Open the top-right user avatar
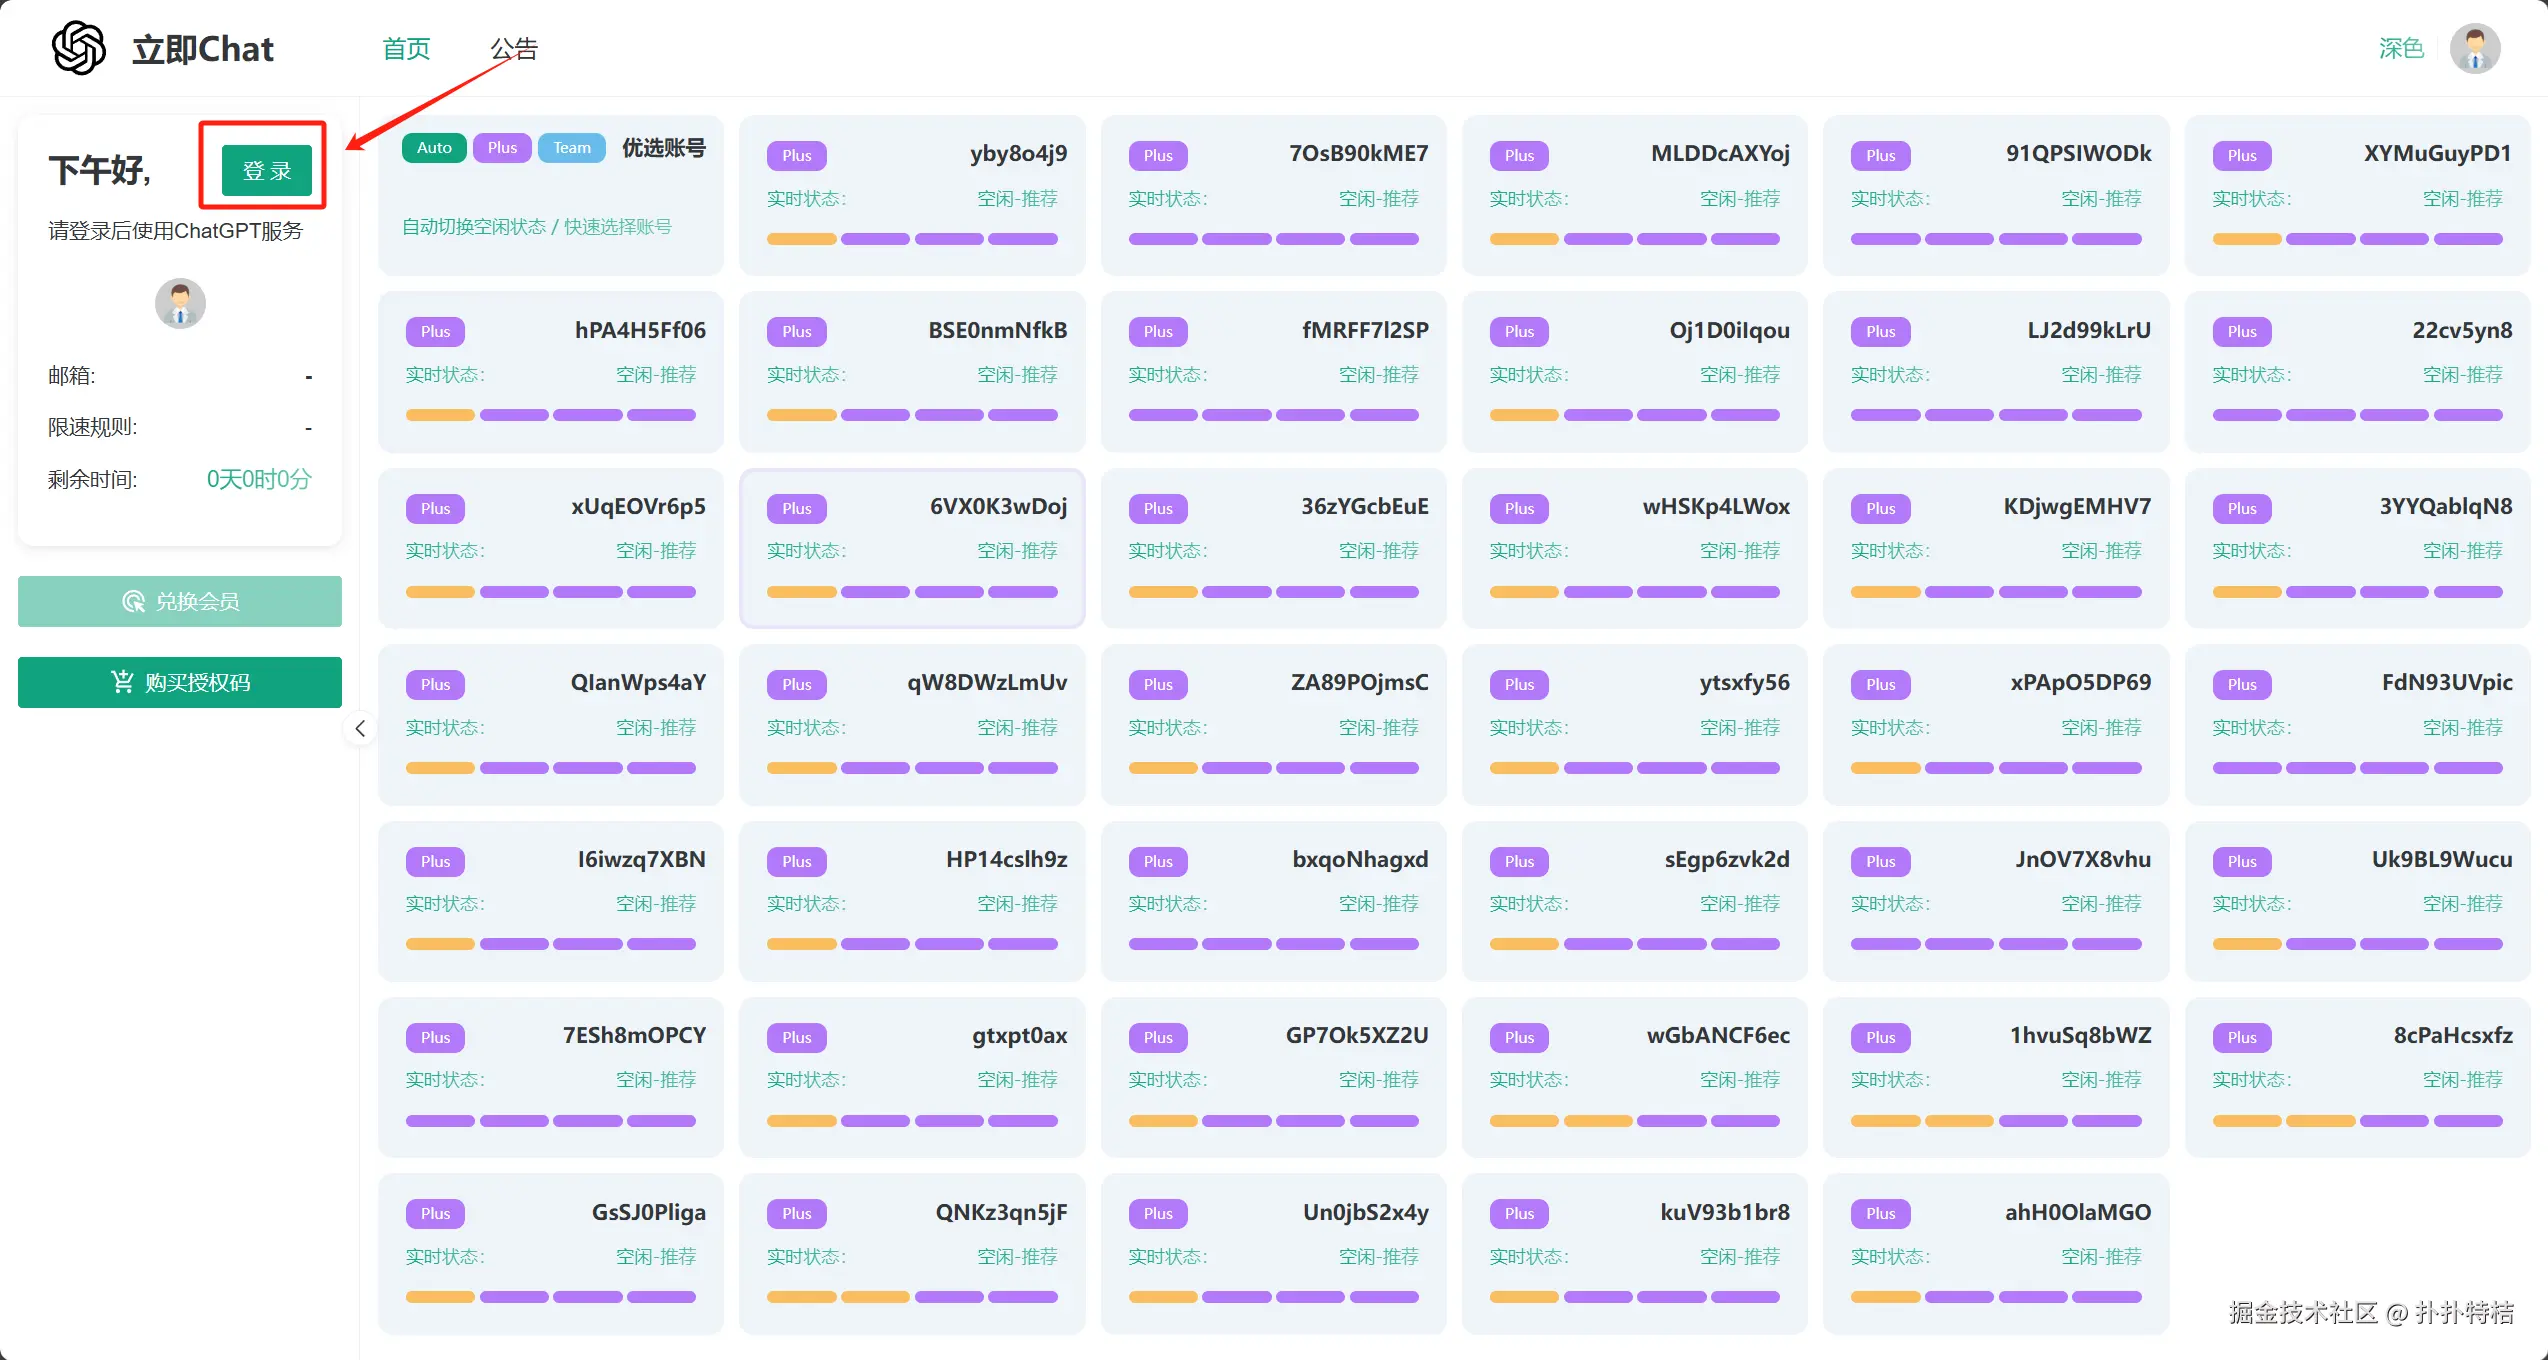Viewport: 2548px width, 1360px height. [x=2475, y=48]
